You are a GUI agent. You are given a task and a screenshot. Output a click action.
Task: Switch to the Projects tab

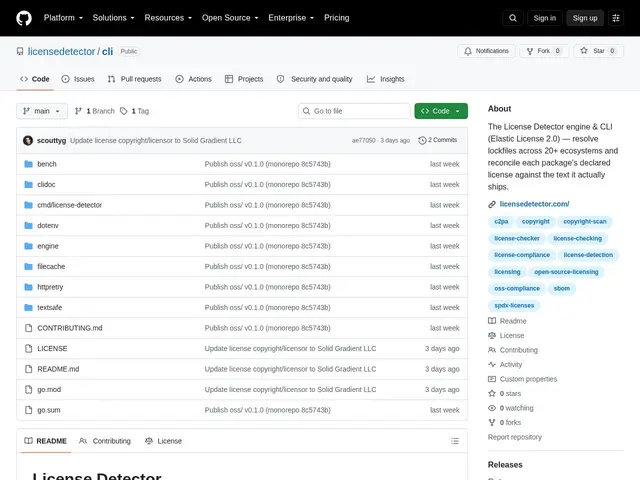point(244,79)
